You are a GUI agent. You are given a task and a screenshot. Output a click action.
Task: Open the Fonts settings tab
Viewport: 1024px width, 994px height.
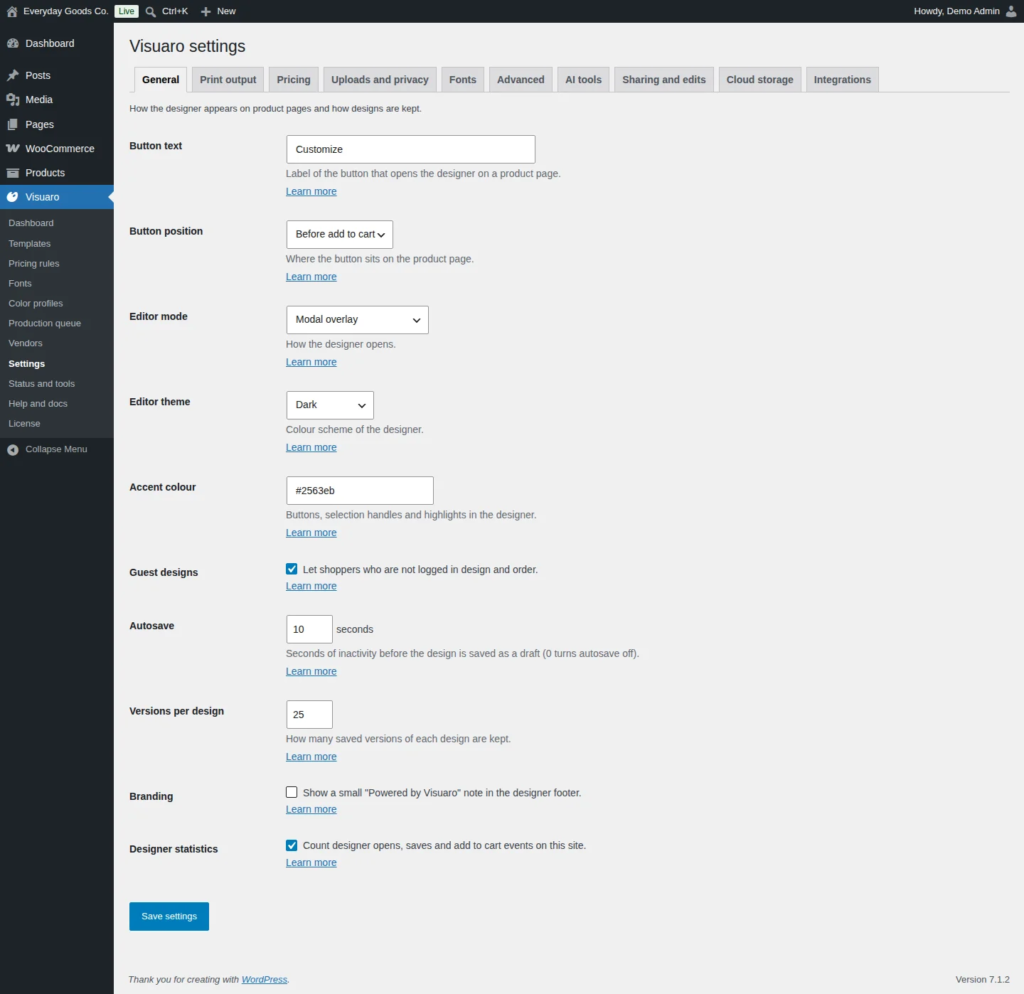tap(462, 80)
